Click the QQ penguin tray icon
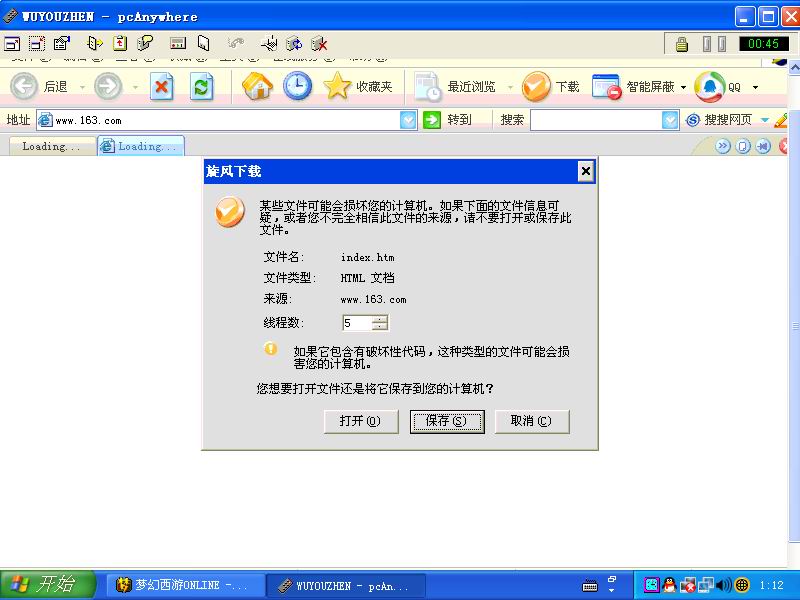The width and height of the screenshot is (800, 600). 669,585
